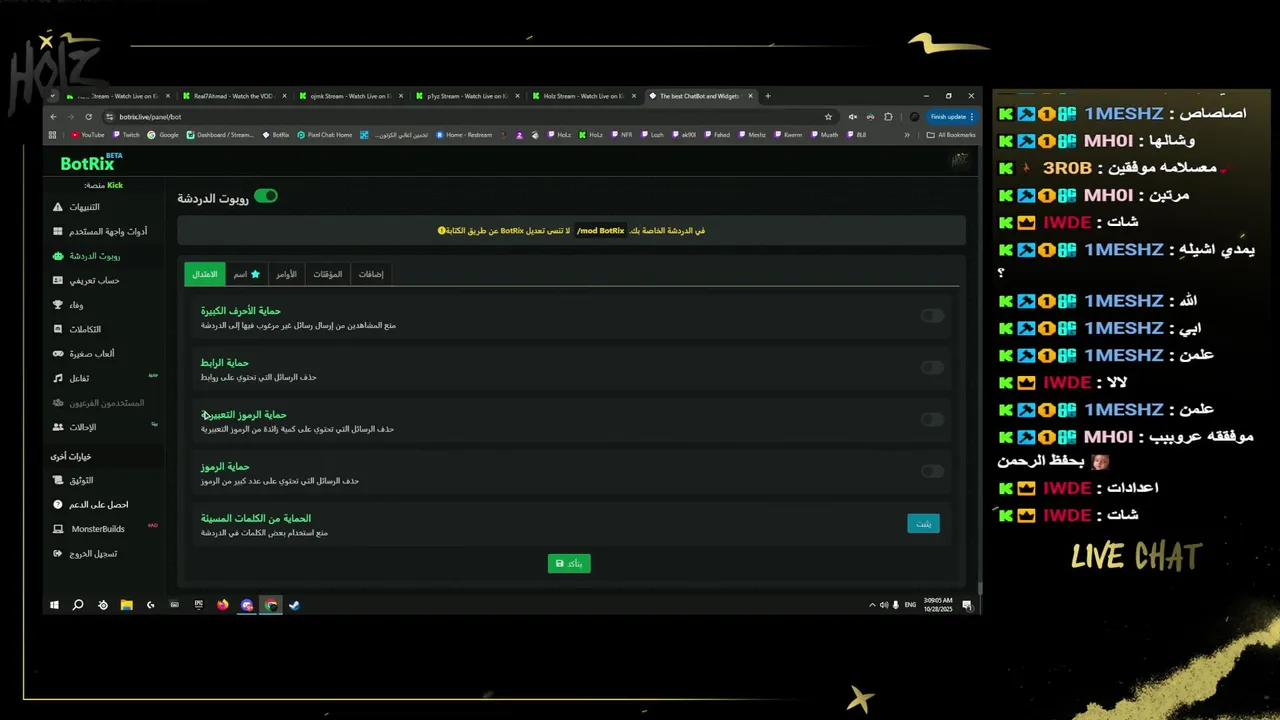This screenshot has height=720, width=1280.
Task: Open the Chrome three-dot menu
Action: (x=972, y=116)
